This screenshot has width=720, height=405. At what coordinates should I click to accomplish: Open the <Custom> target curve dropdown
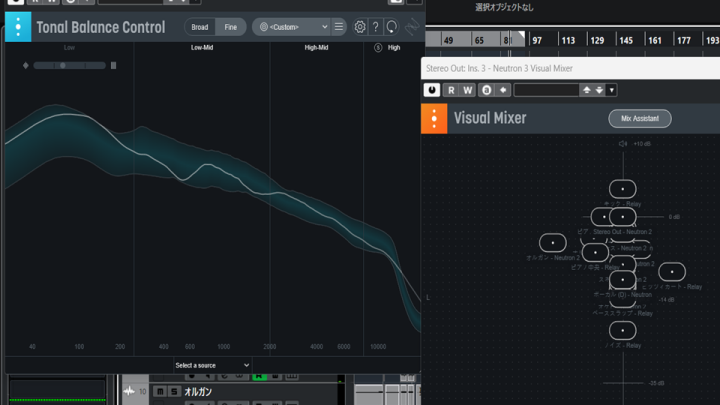292,27
